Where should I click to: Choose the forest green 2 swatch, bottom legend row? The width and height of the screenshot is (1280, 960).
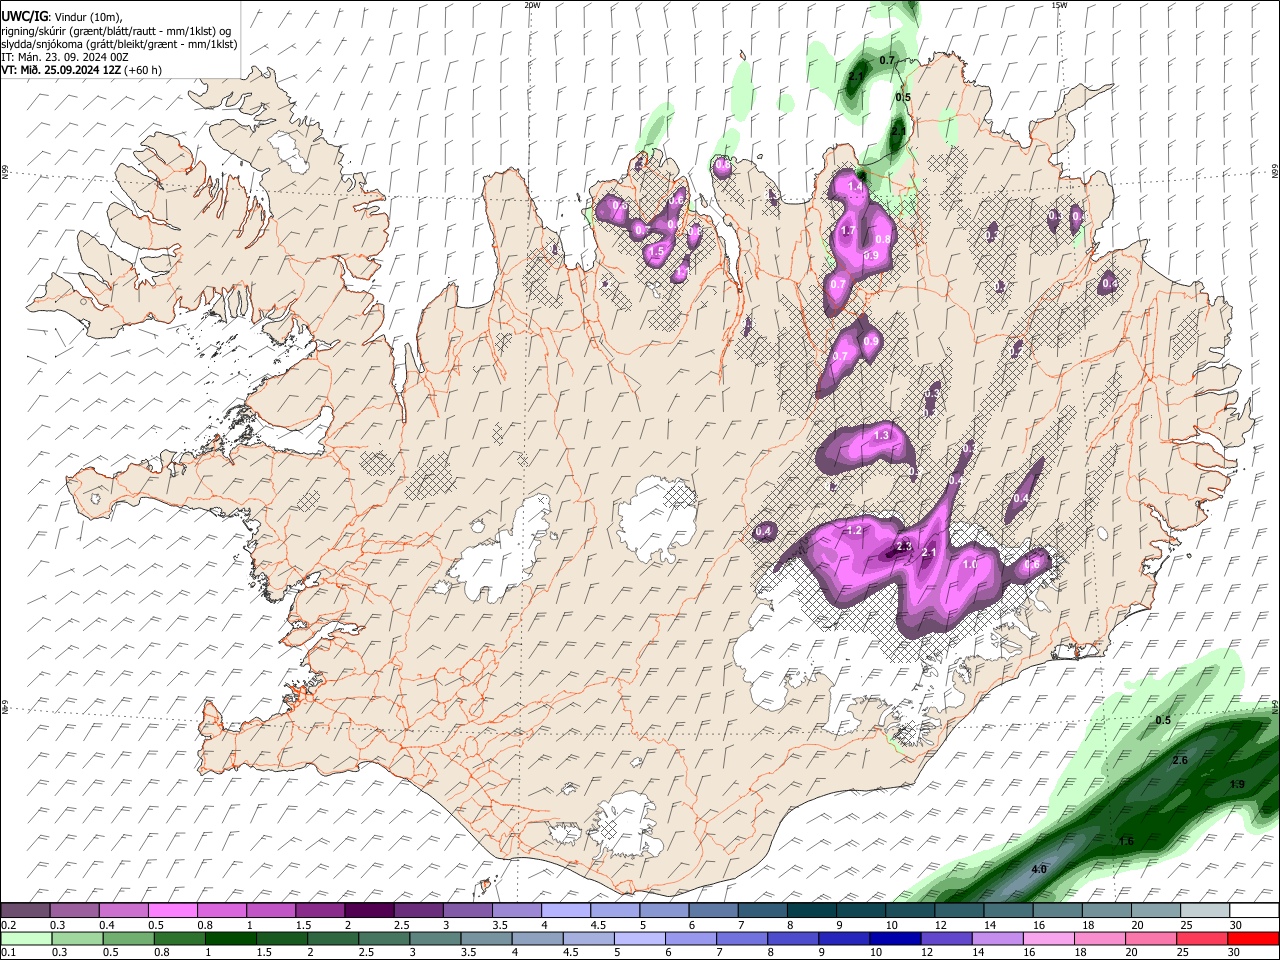tap(334, 938)
